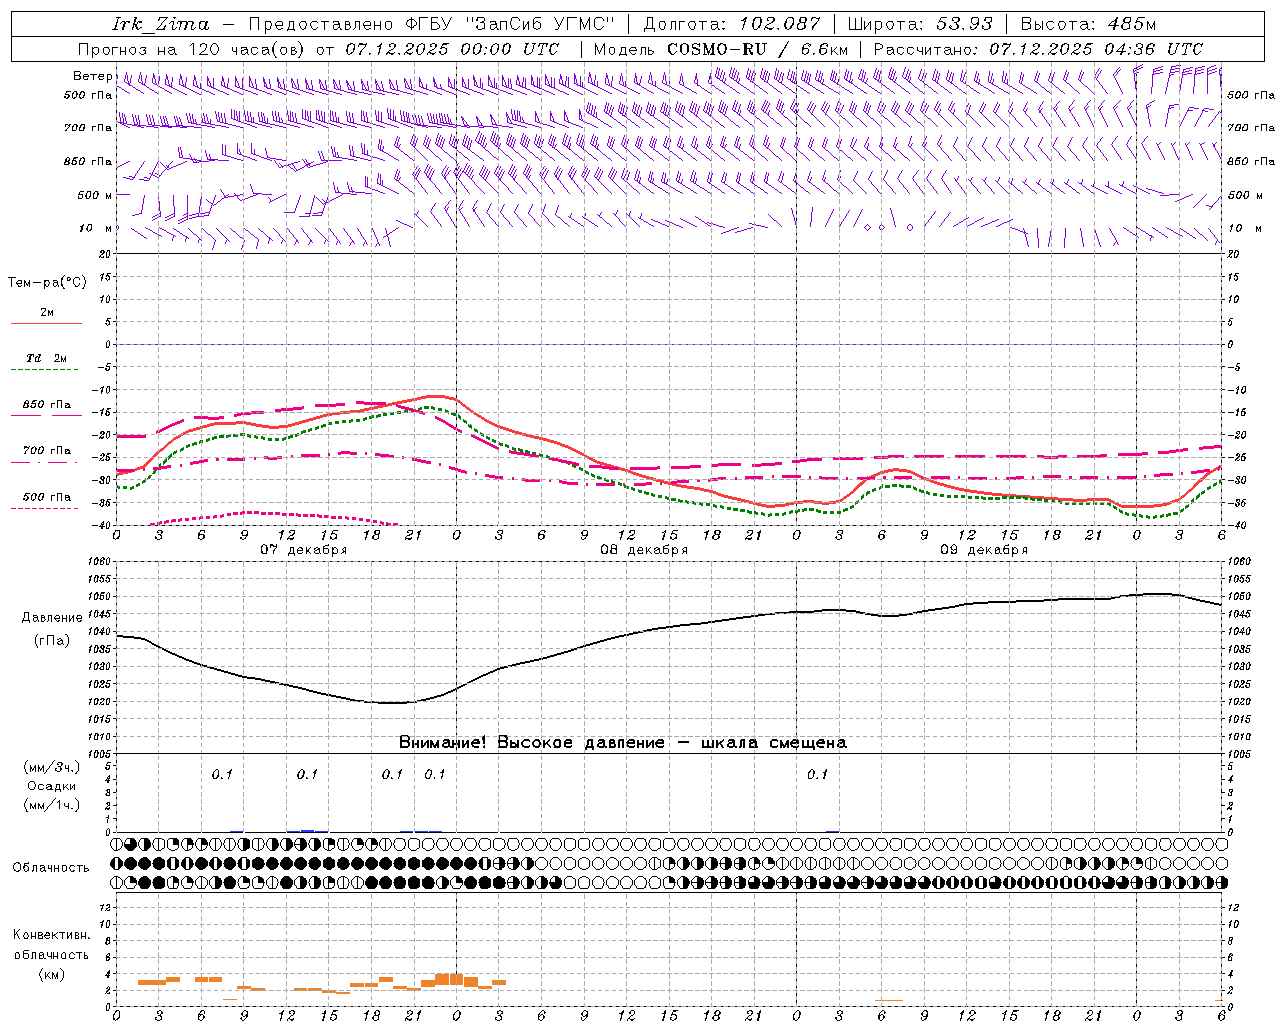Screen dimensions: 1280x1024
Task: Click the Давление pressure panel label
Action: tap(52, 618)
